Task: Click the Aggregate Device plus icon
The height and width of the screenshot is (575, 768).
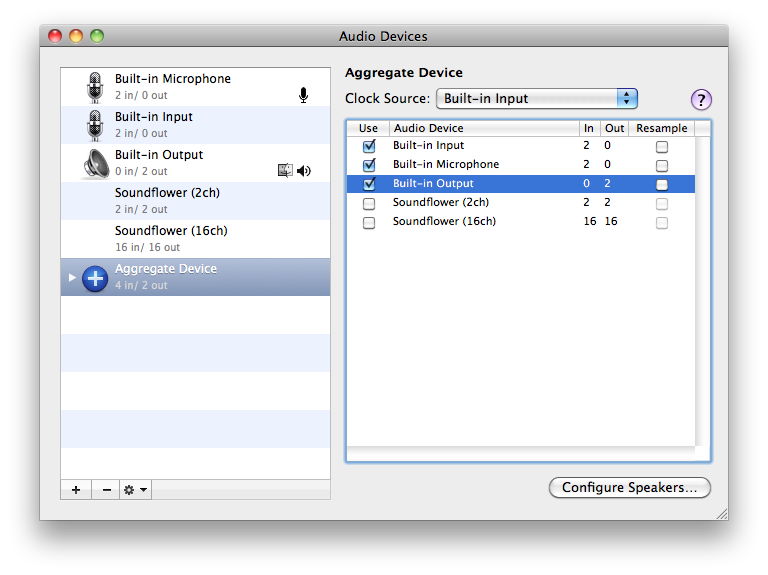Action: (x=95, y=277)
